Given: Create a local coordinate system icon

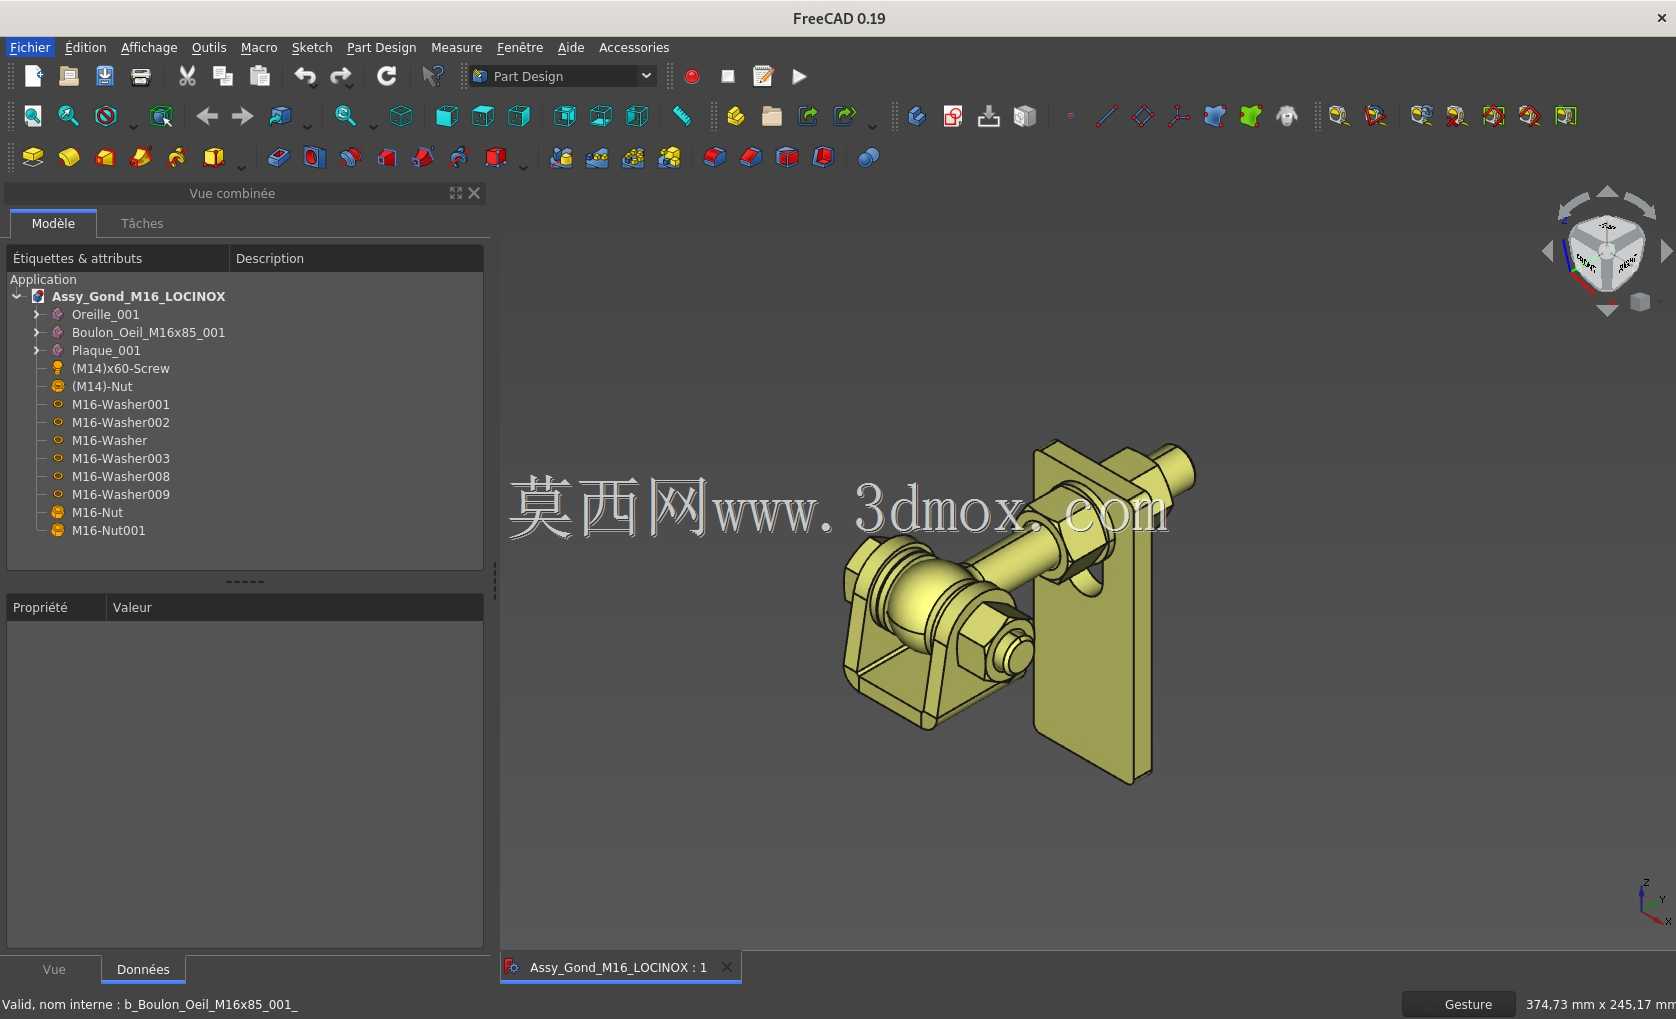Looking at the screenshot, I should [x=1179, y=116].
